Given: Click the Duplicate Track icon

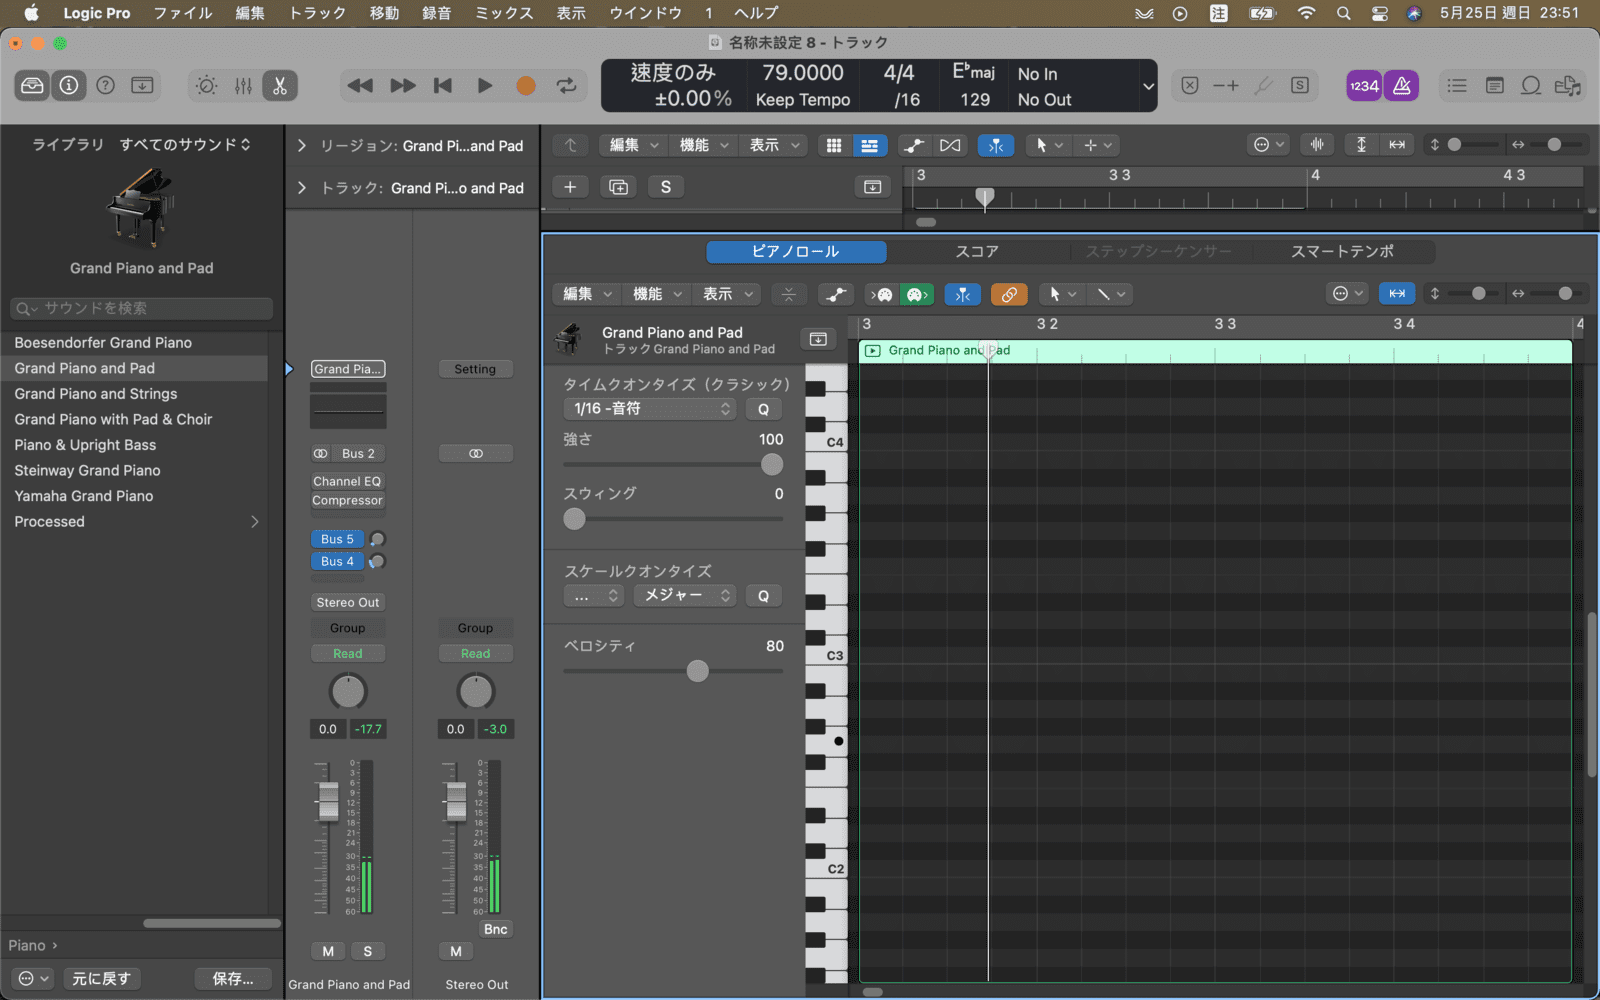Looking at the screenshot, I should (618, 187).
